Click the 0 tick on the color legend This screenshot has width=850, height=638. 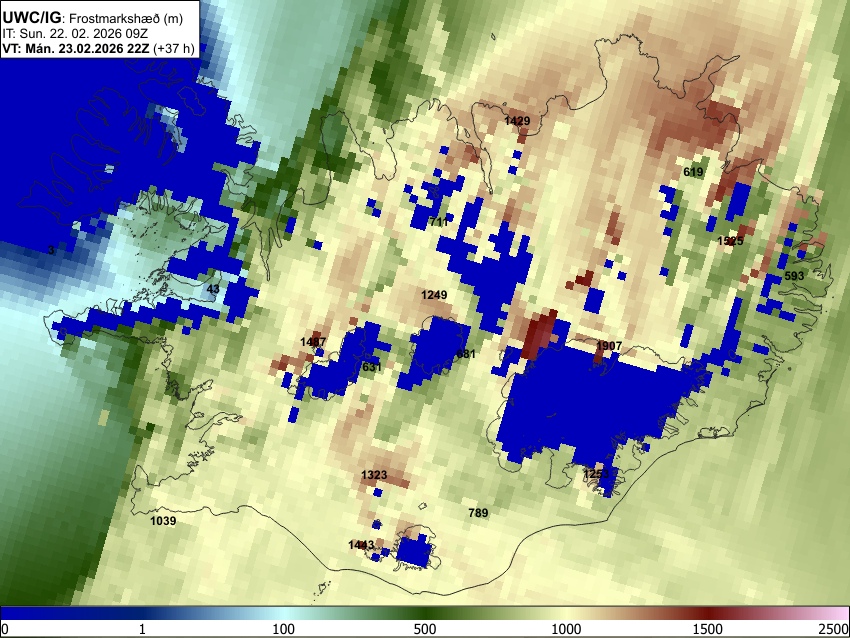[x=5, y=629]
